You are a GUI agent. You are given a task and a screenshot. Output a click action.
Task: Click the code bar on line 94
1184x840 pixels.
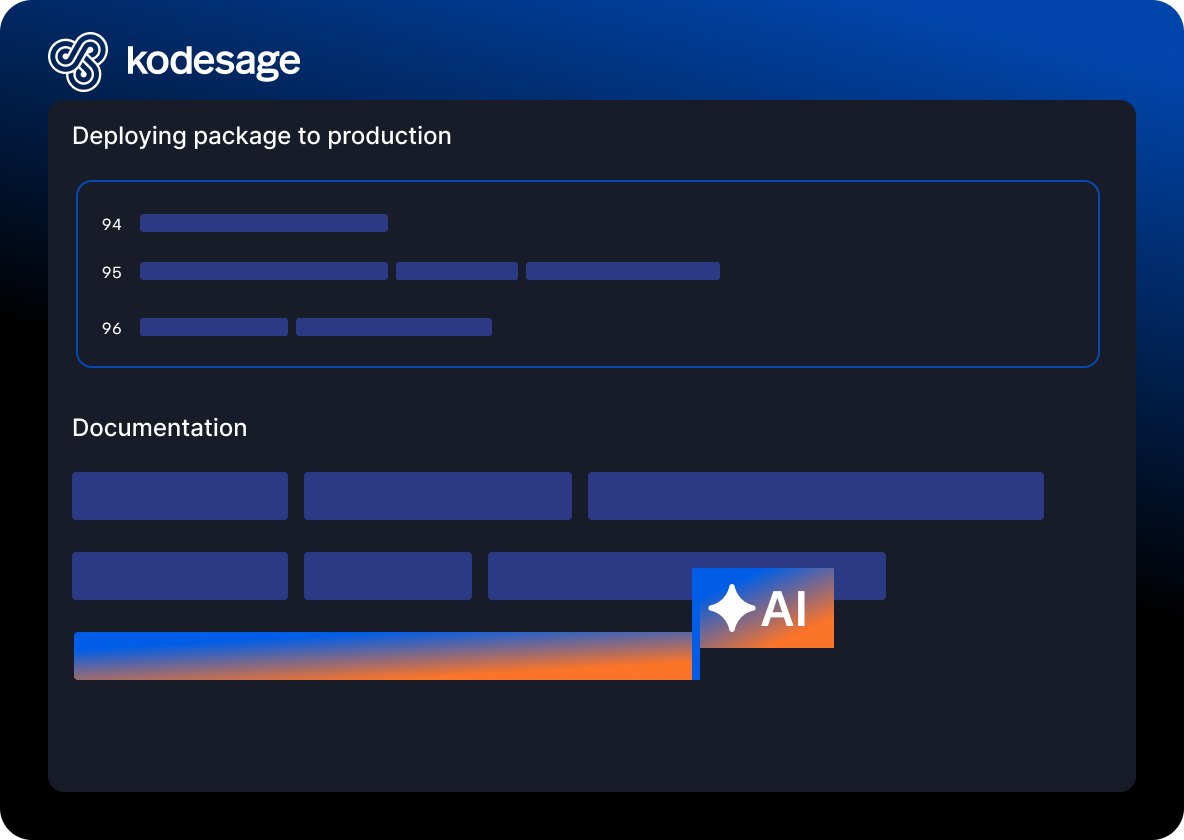point(264,223)
